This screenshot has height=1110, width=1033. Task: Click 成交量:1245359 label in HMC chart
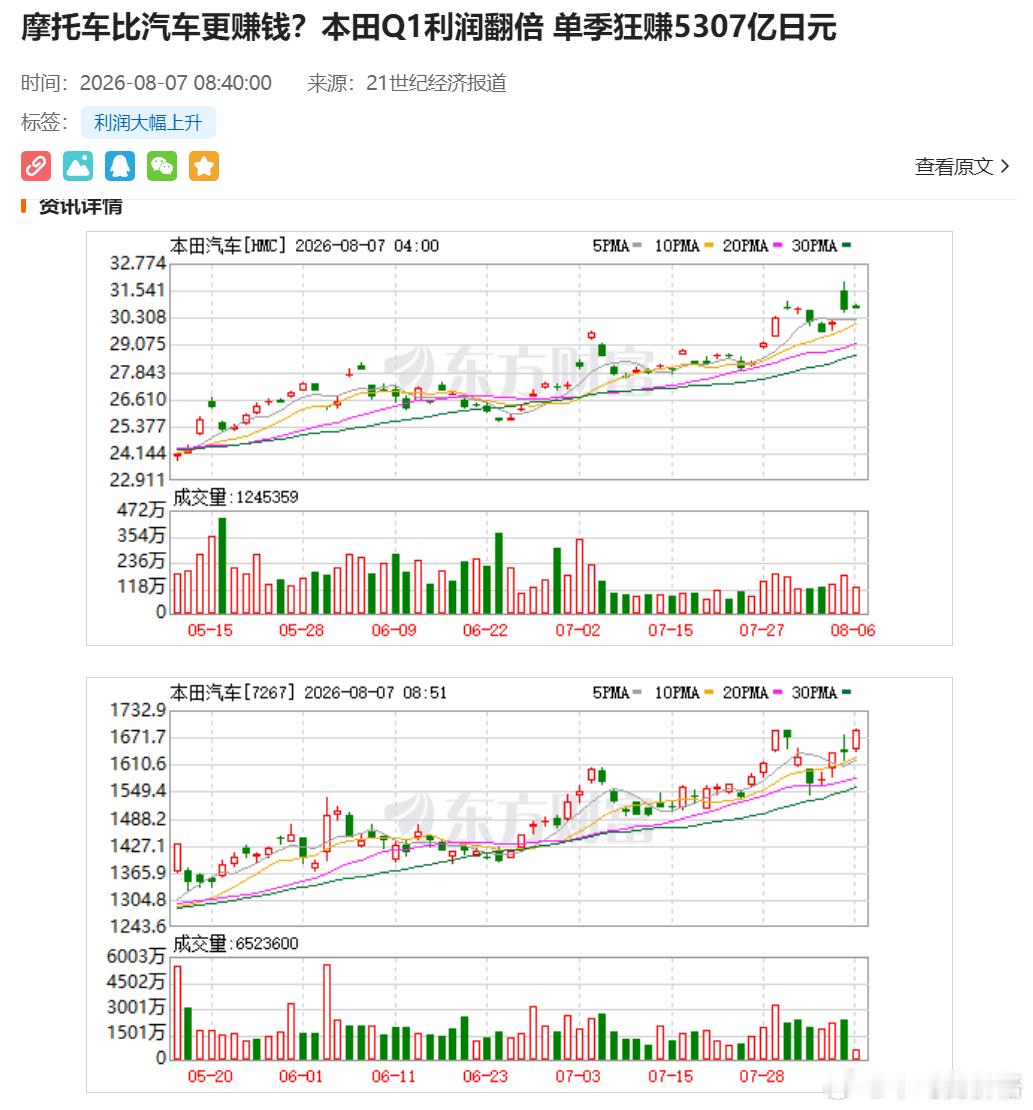tap(236, 497)
